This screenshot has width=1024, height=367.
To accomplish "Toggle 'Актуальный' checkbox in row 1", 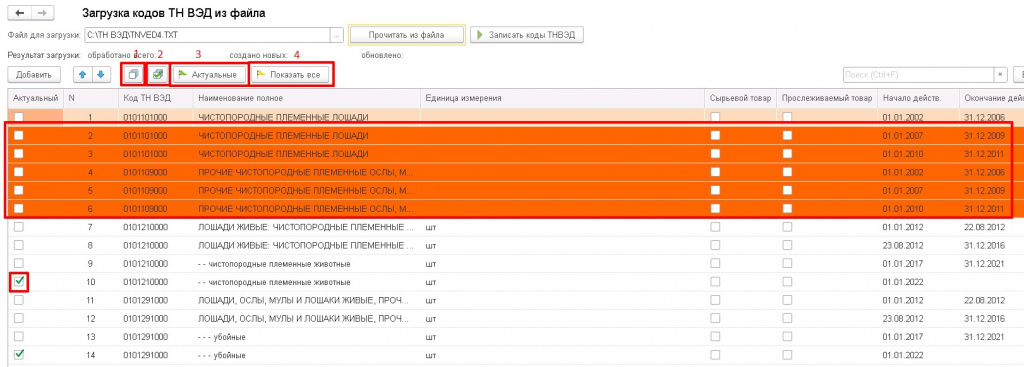I will click(19, 117).
